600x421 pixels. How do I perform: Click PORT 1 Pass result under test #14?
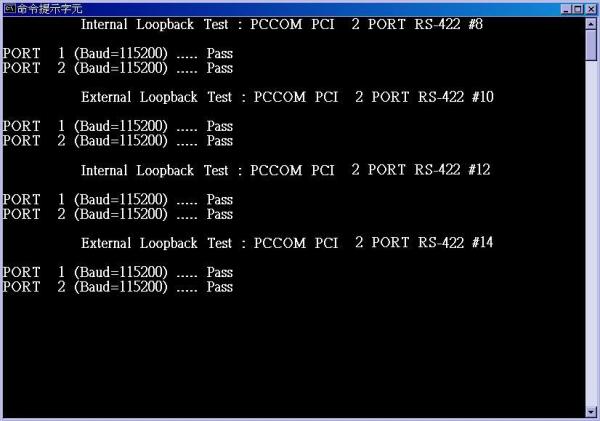(220, 273)
